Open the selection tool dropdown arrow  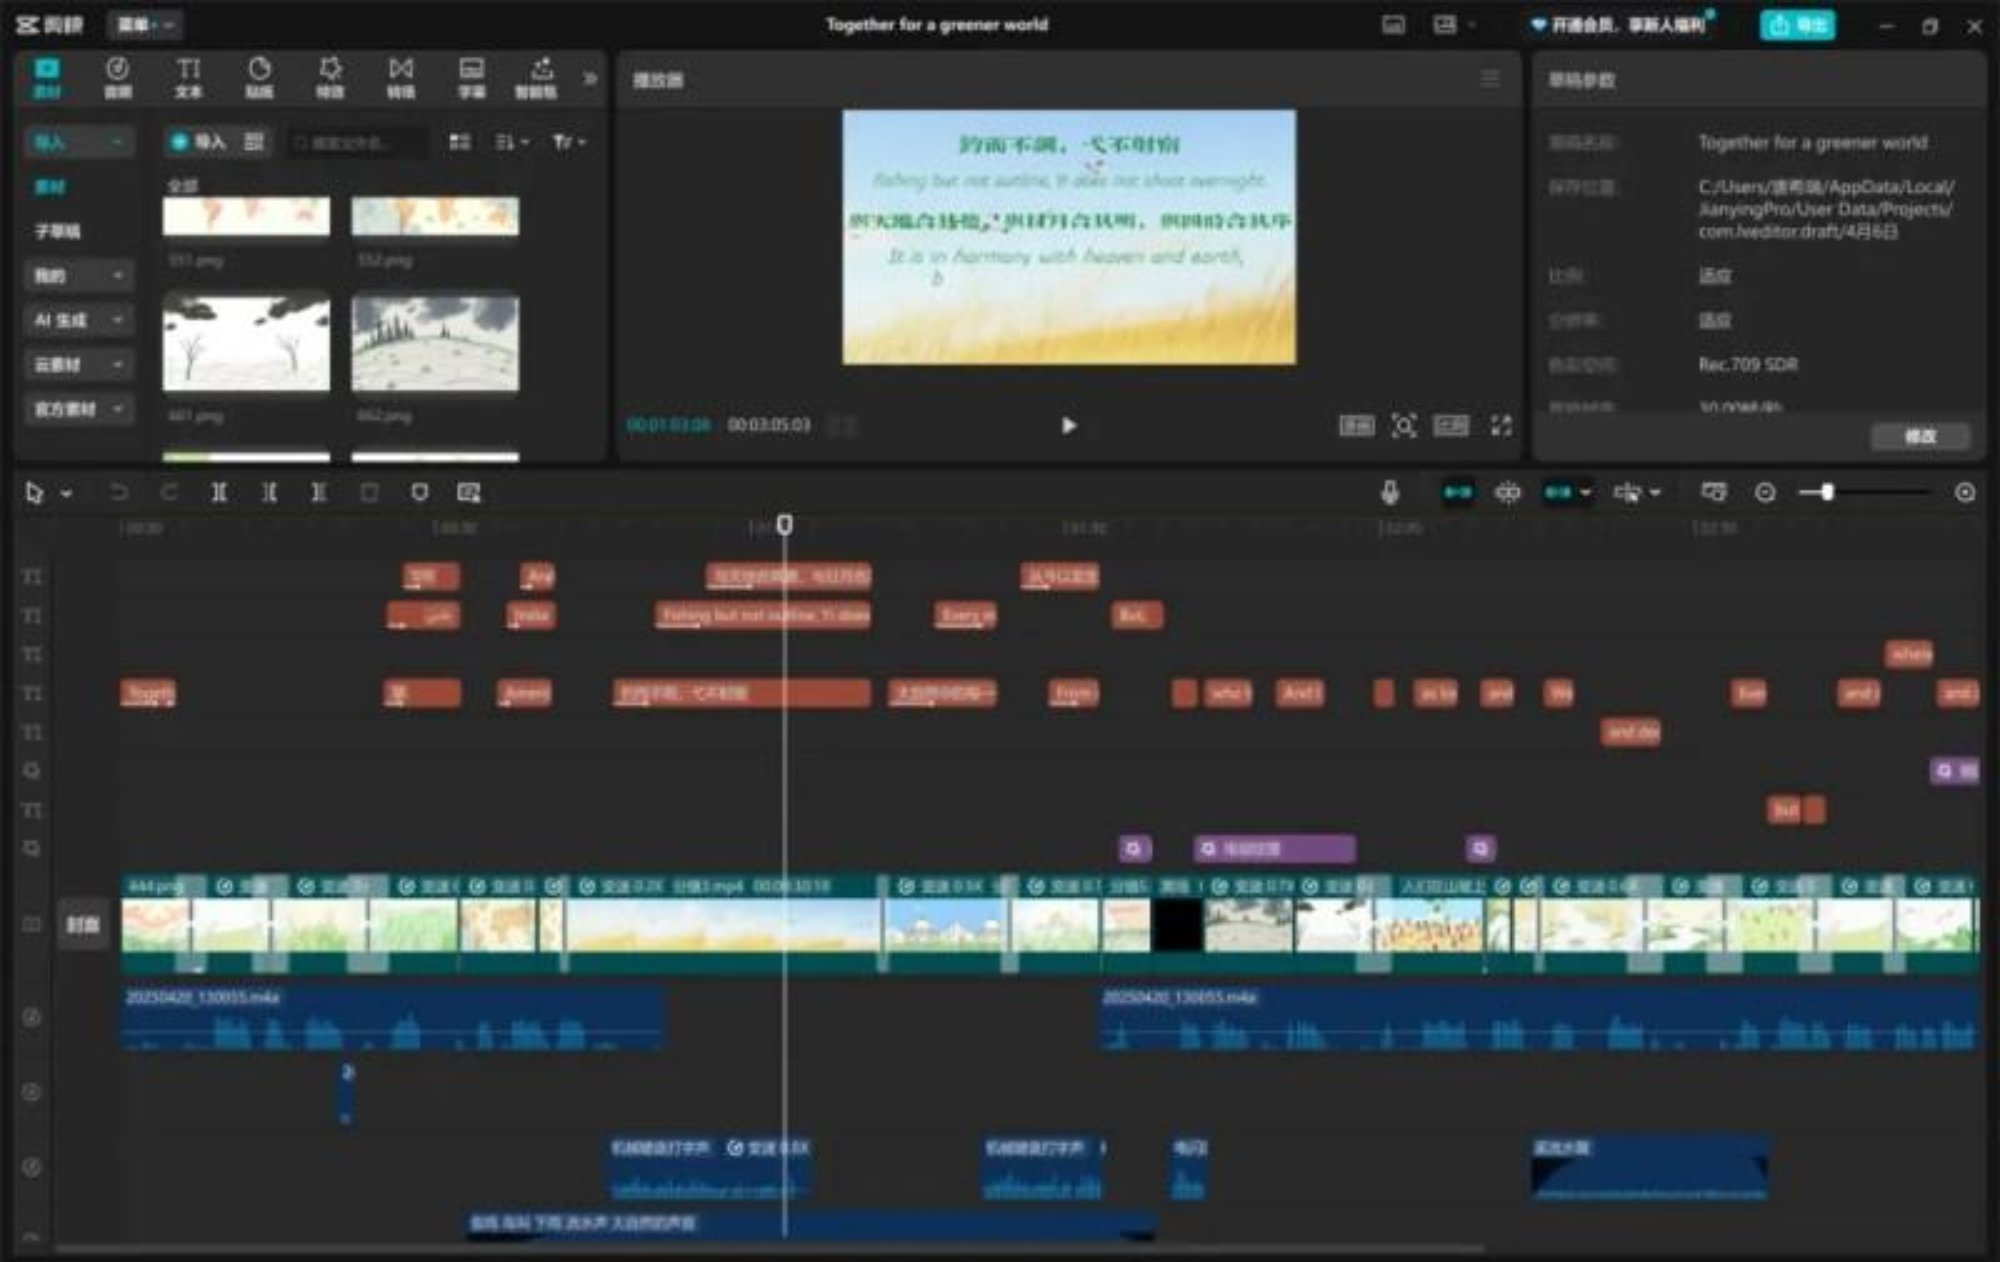click(x=67, y=493)
